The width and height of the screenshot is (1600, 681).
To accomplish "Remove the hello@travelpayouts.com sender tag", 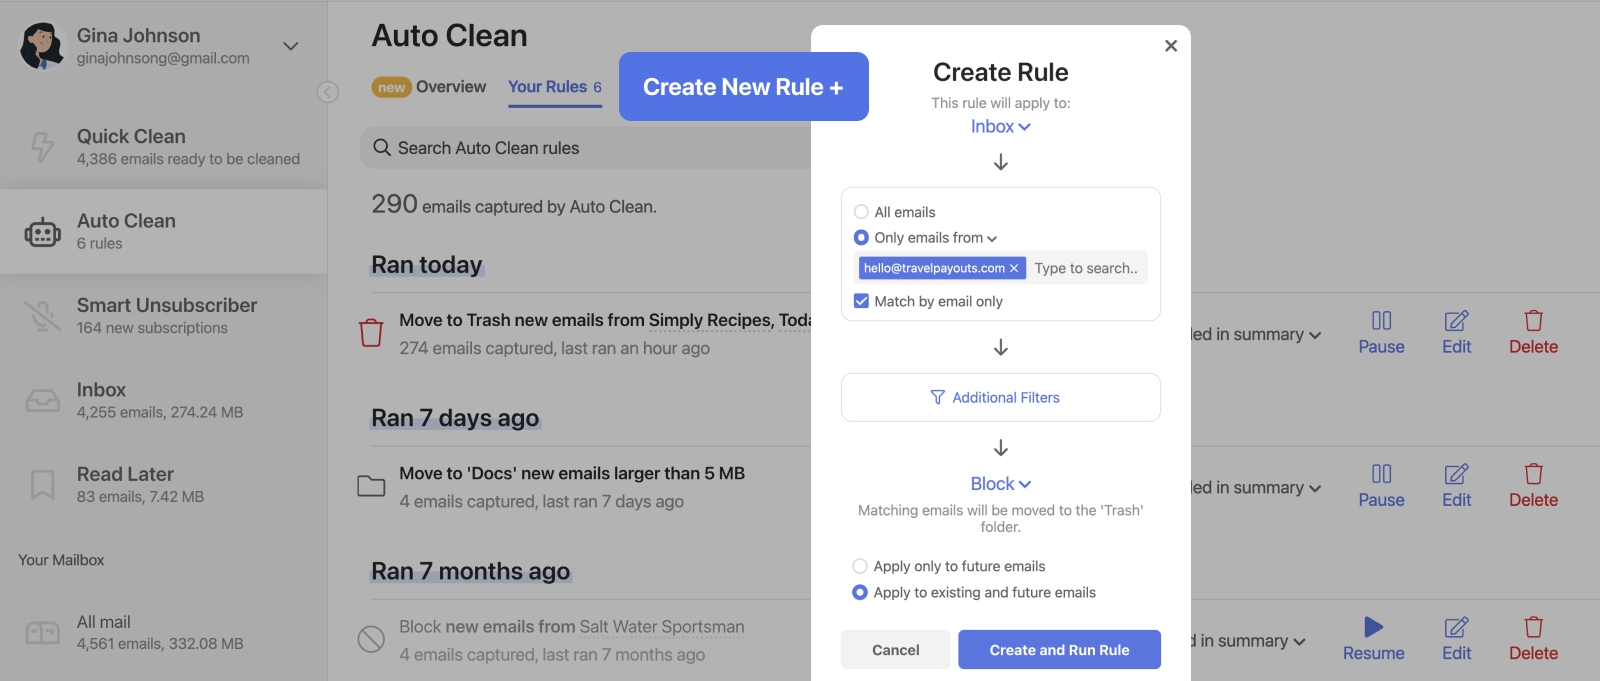I will coord(1014,268).
